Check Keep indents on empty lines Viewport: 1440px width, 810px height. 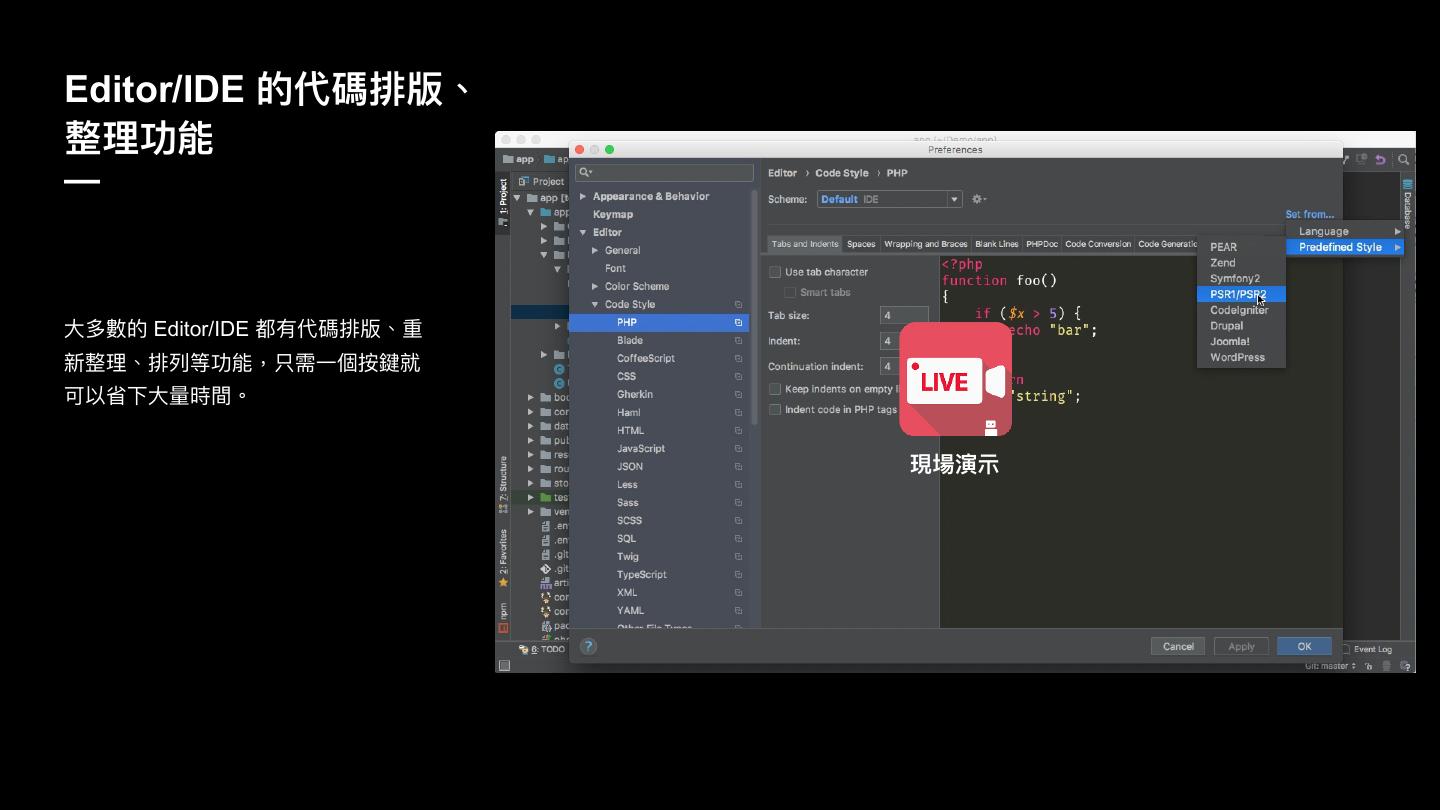(x=775, y=389)
